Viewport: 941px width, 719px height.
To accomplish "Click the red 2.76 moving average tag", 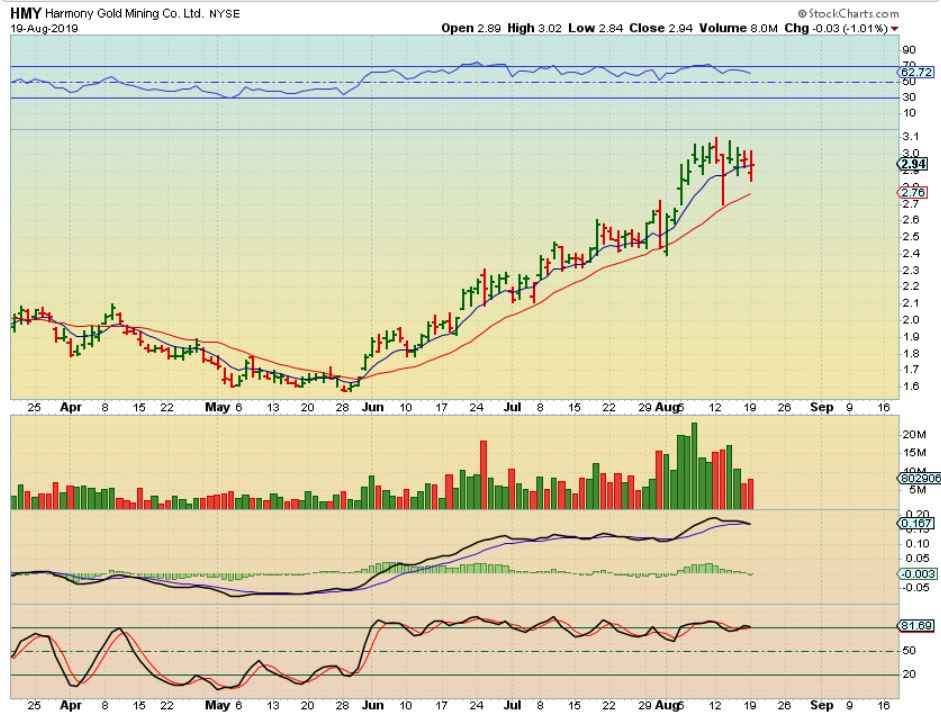I will pyautogui.click(x=913, y=193).
